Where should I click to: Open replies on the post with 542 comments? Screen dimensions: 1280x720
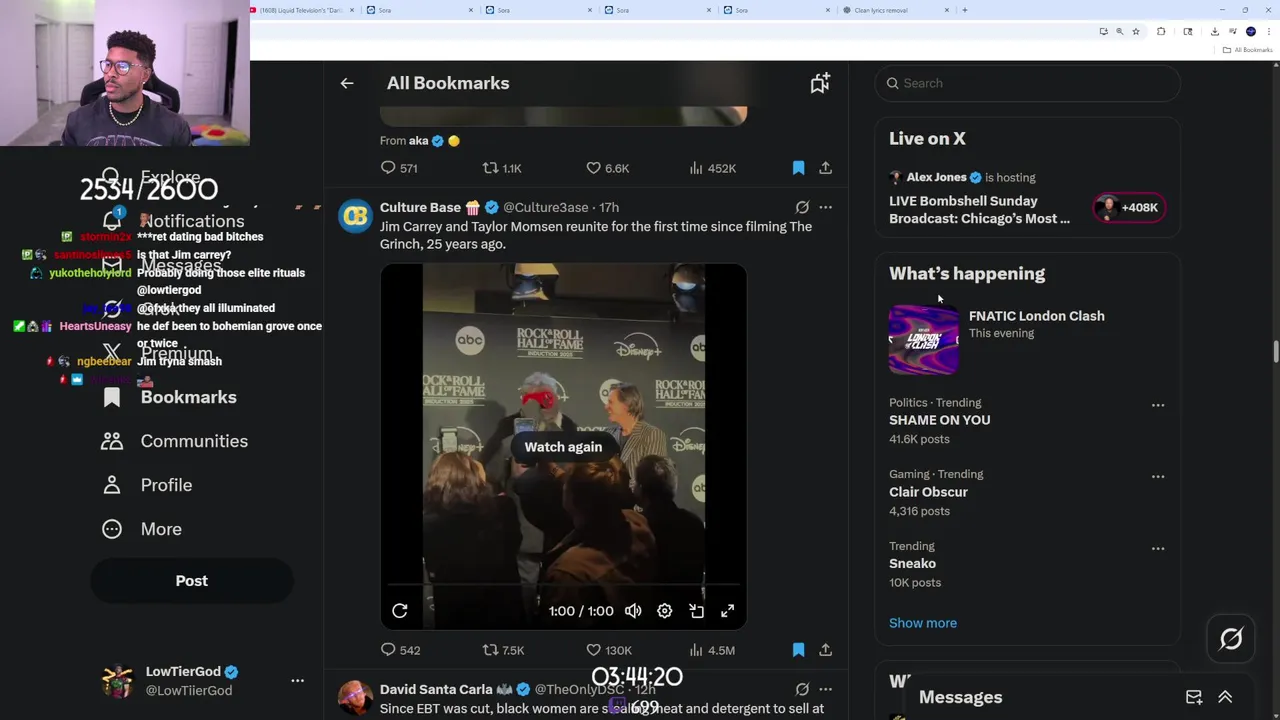coord(400,650)
